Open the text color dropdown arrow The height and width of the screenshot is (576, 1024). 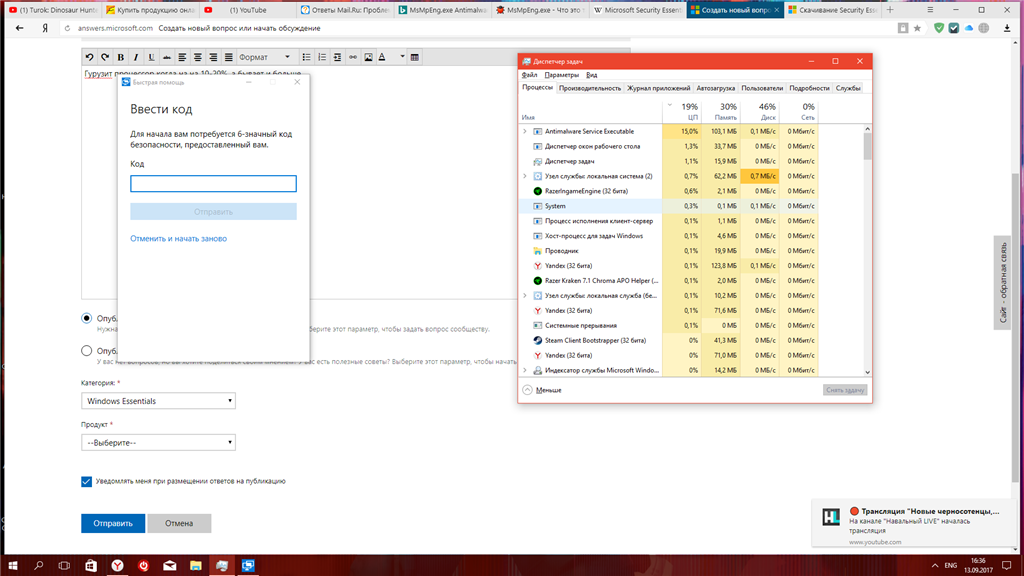402,57
